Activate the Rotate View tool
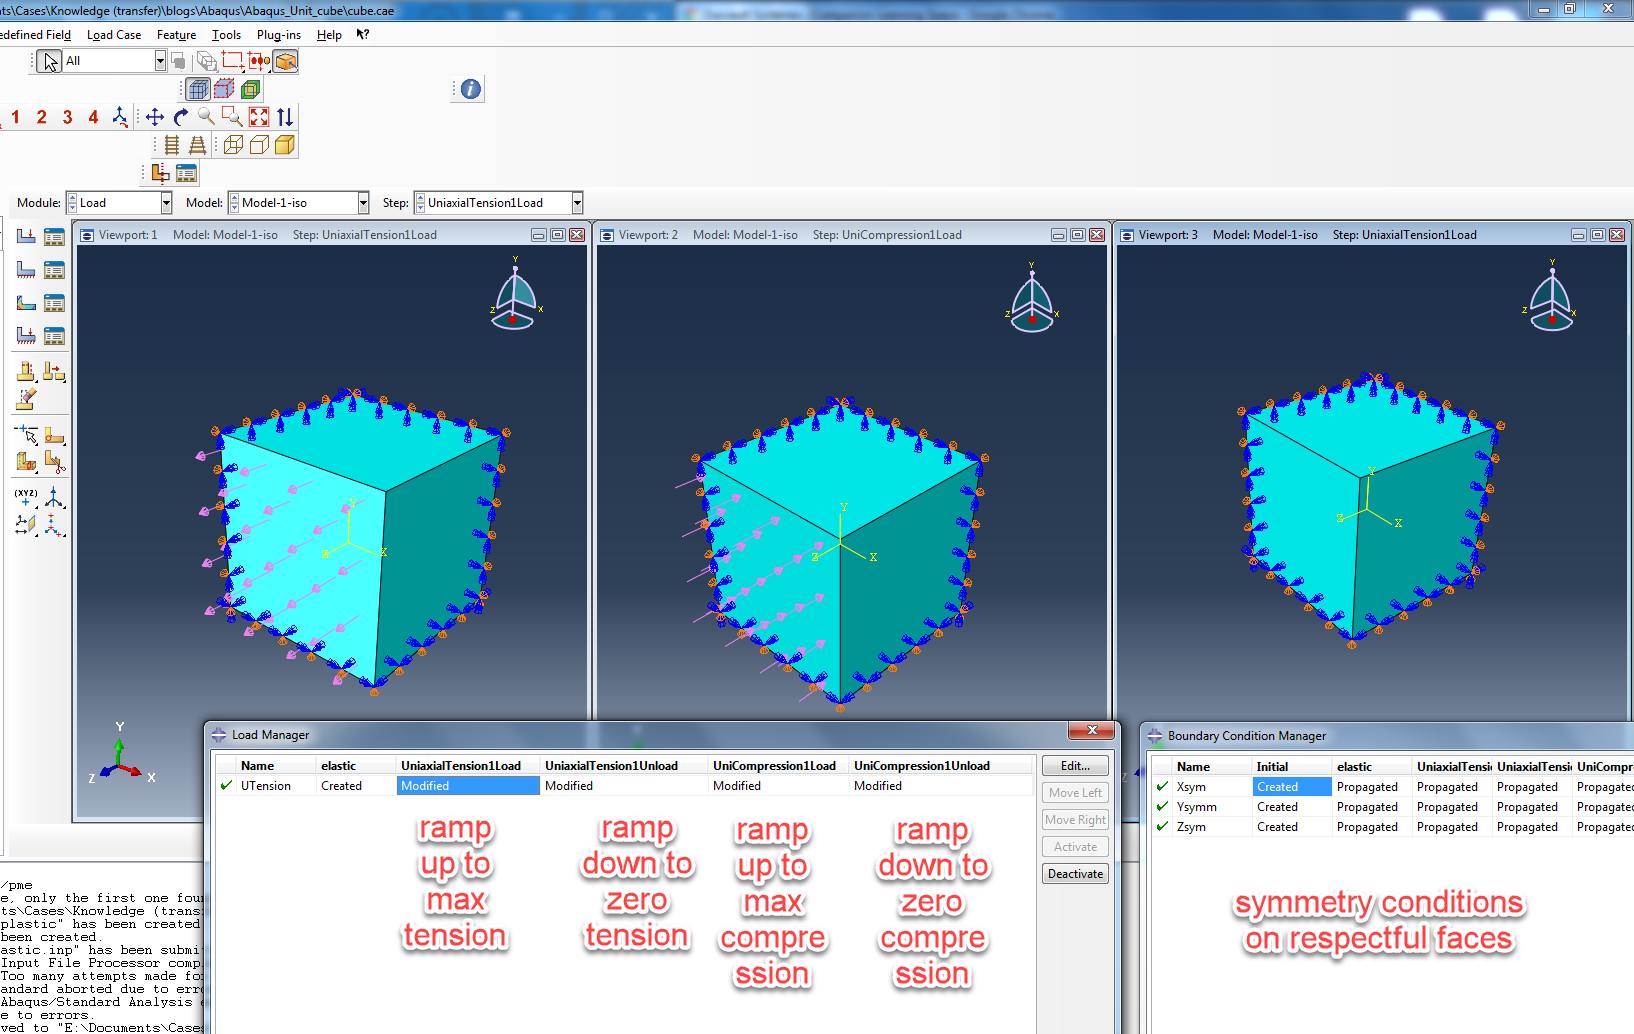The image size is (1634, 1034). (180, 117)
